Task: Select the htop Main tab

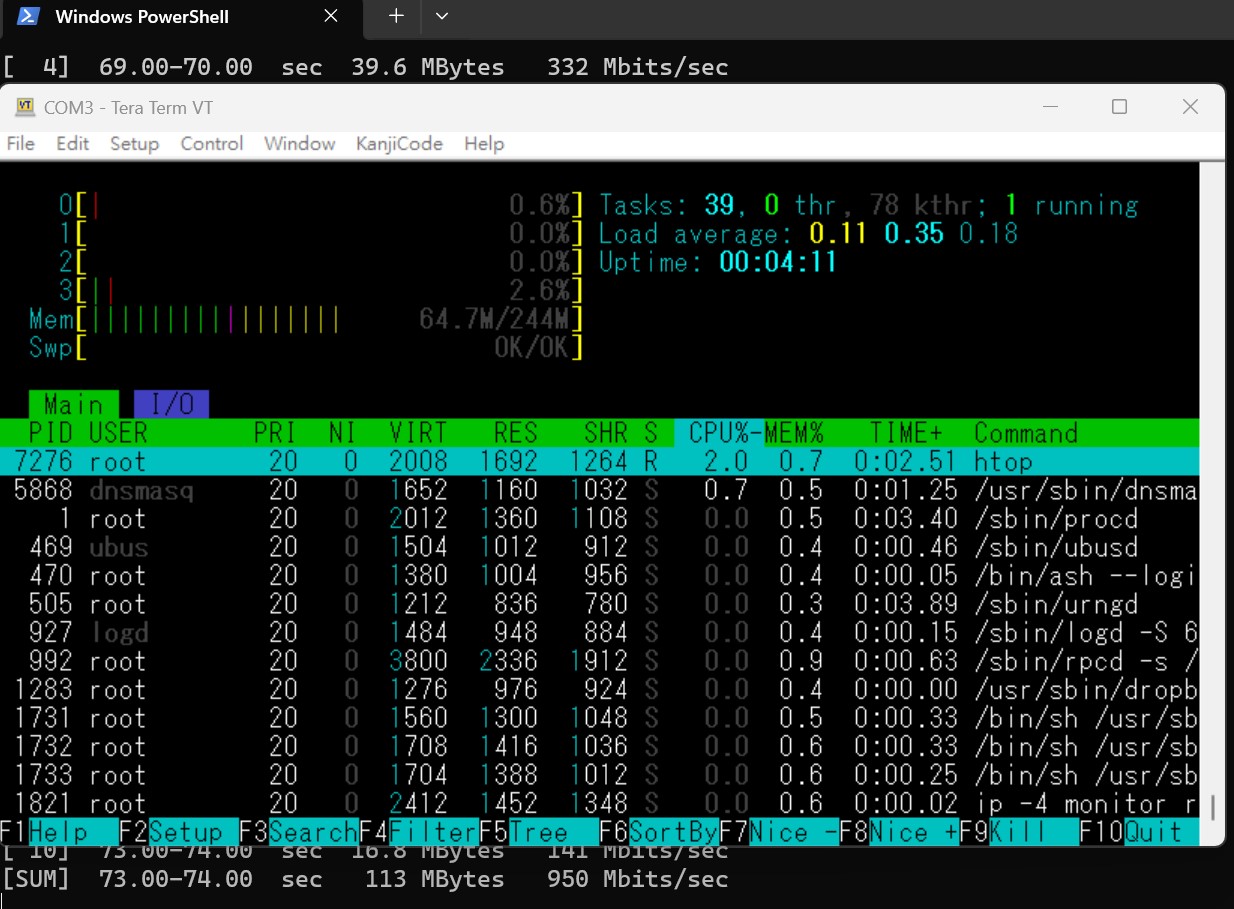Action: coord(73,404)
